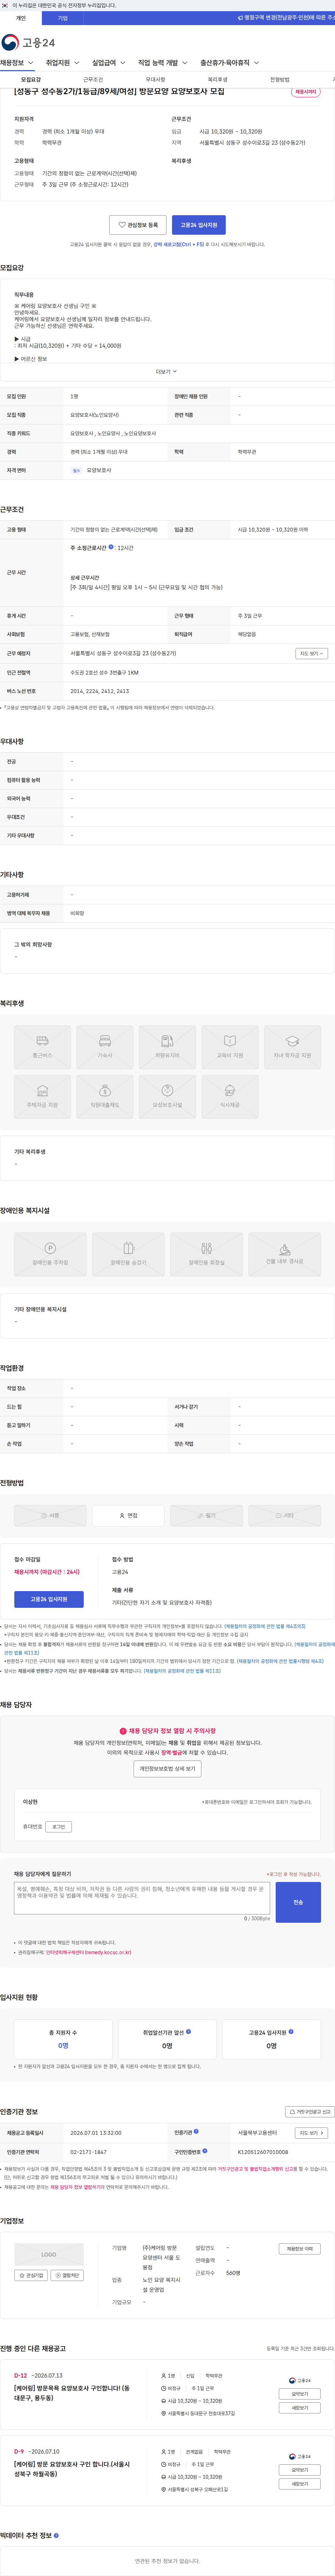Click 고용24 입사지원 button under 접수 마감일

coord(49,1599)
